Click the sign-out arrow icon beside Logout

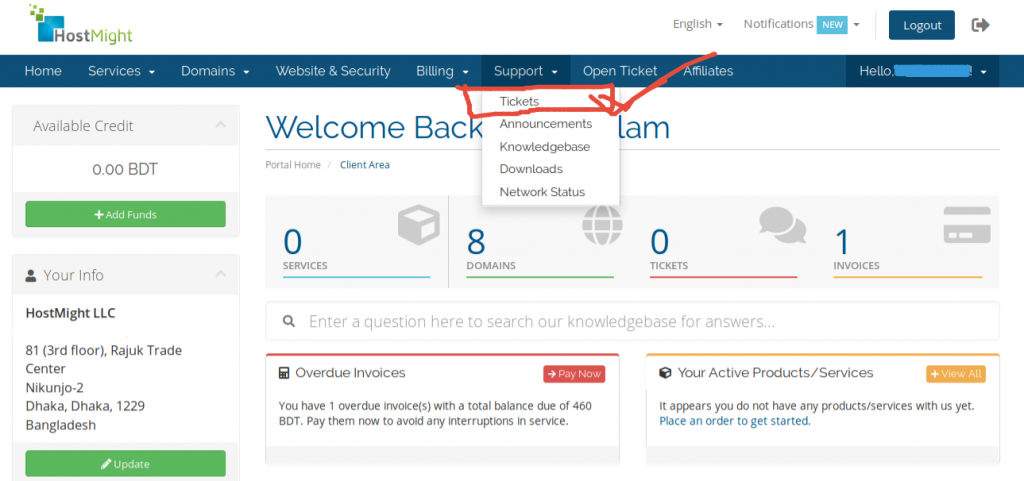(980, 25)
